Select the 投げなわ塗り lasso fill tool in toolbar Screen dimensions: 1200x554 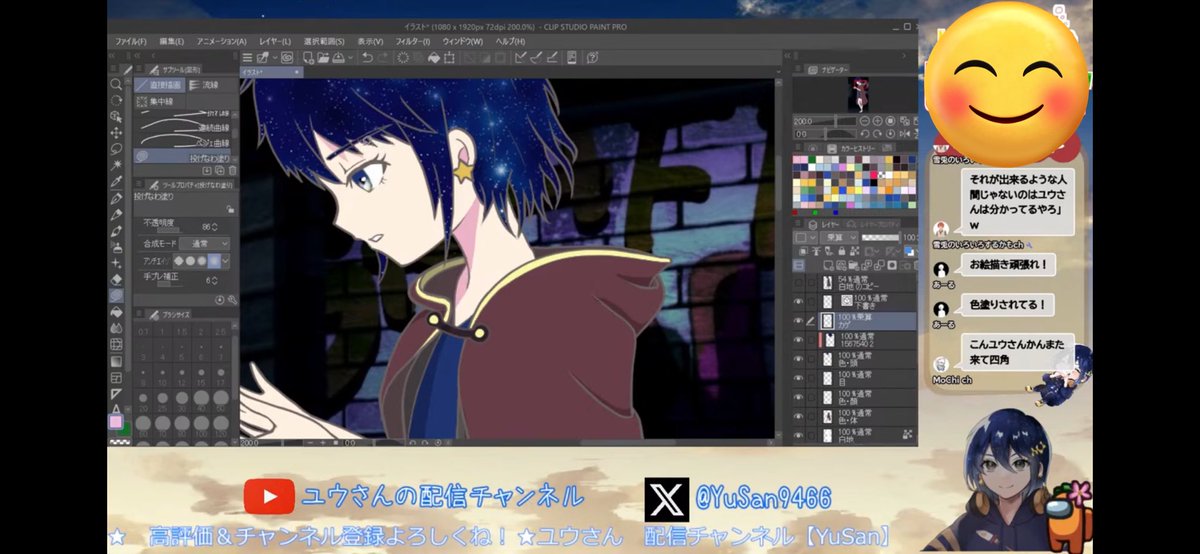point(116,296)
